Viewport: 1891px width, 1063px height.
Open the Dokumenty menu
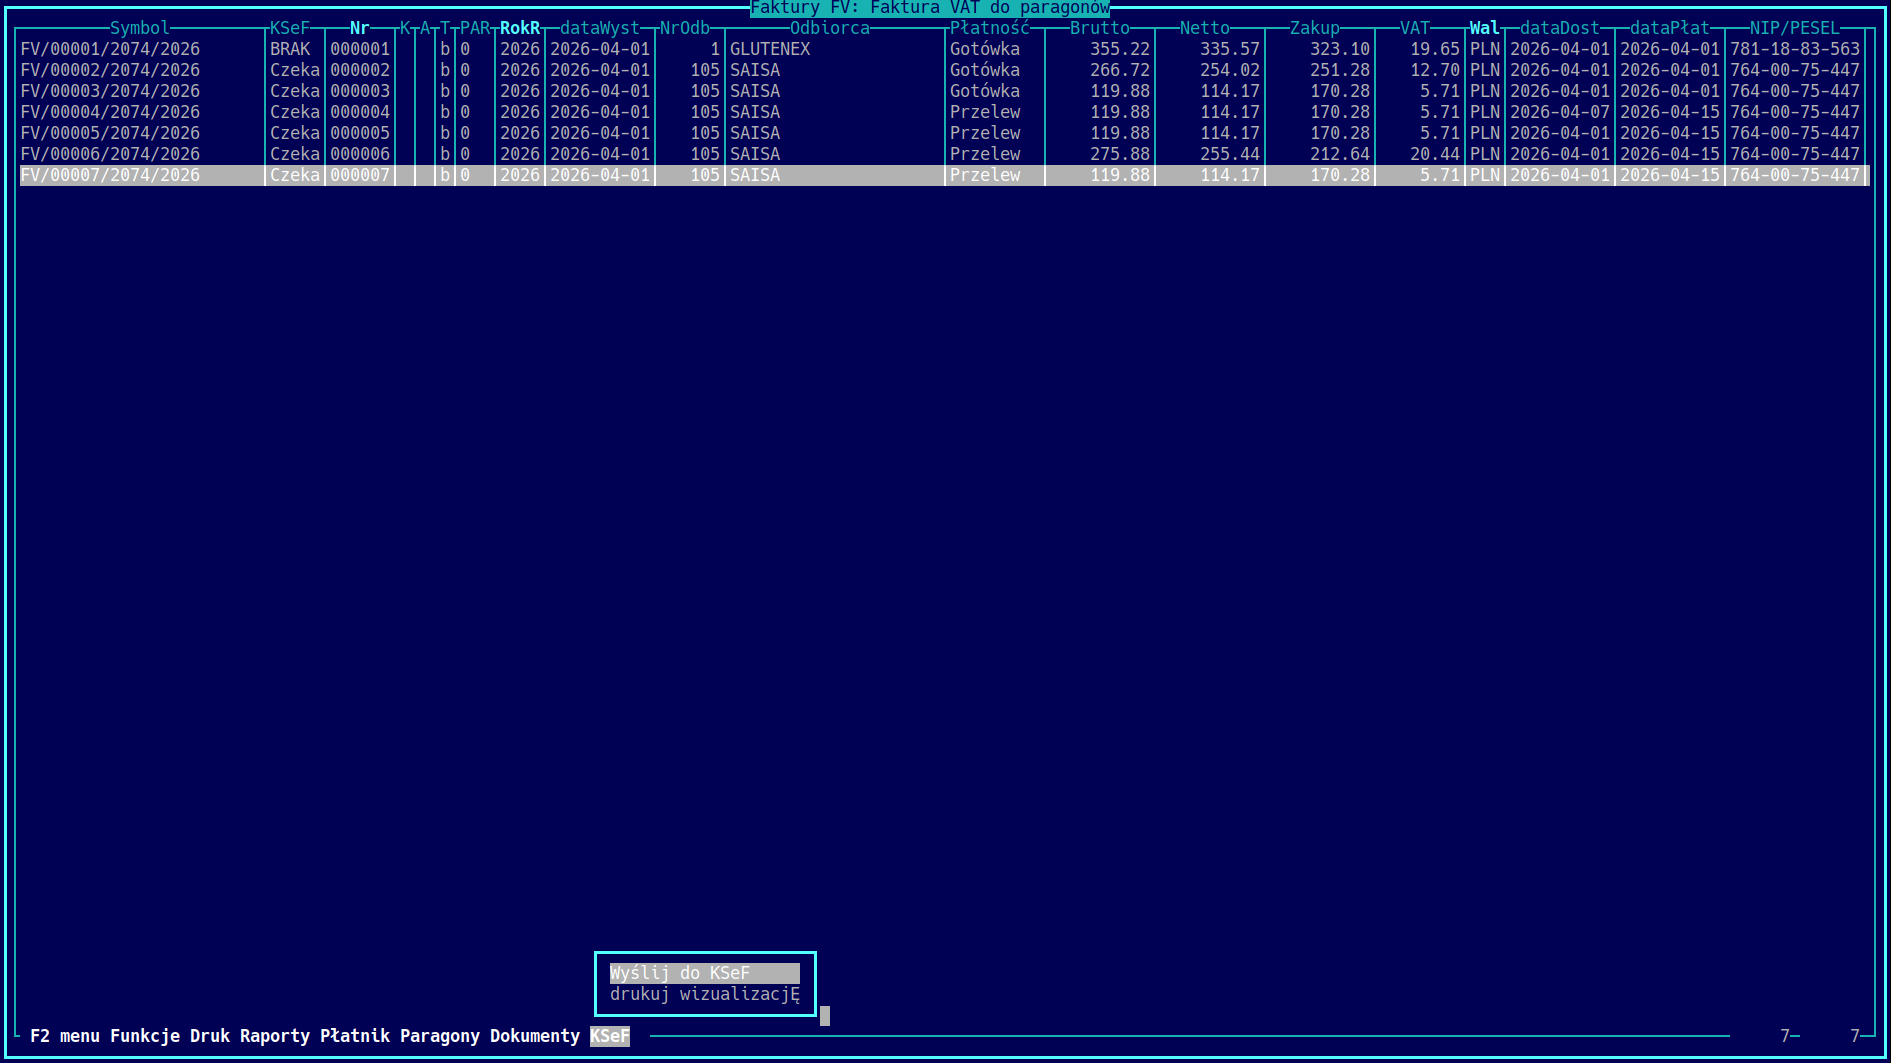pos(535,1036)
